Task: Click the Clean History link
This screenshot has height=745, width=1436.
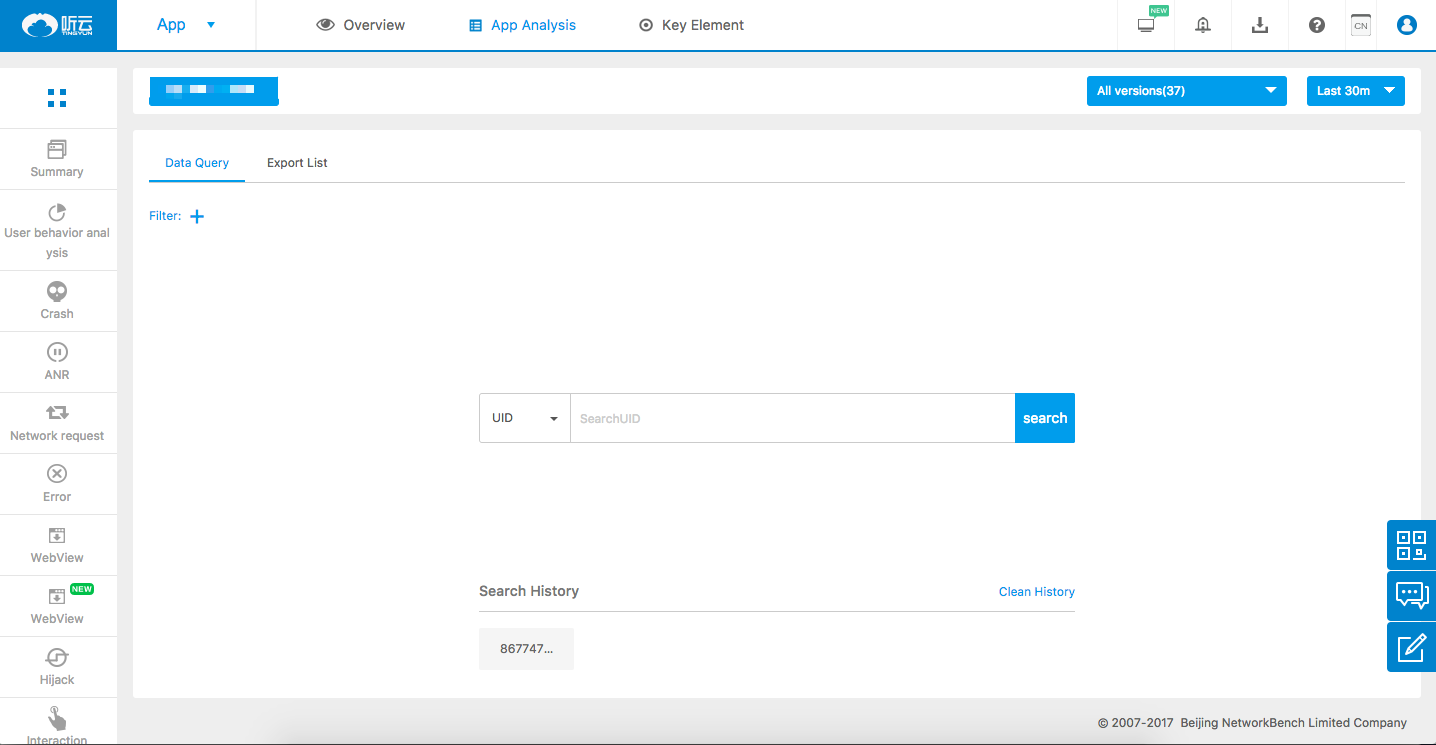Action: click(1036, 592)
